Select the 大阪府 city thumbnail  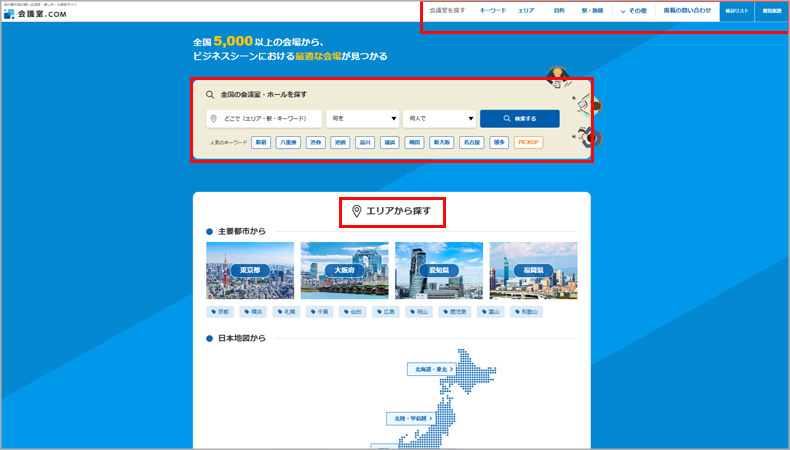tap(344, 270)
